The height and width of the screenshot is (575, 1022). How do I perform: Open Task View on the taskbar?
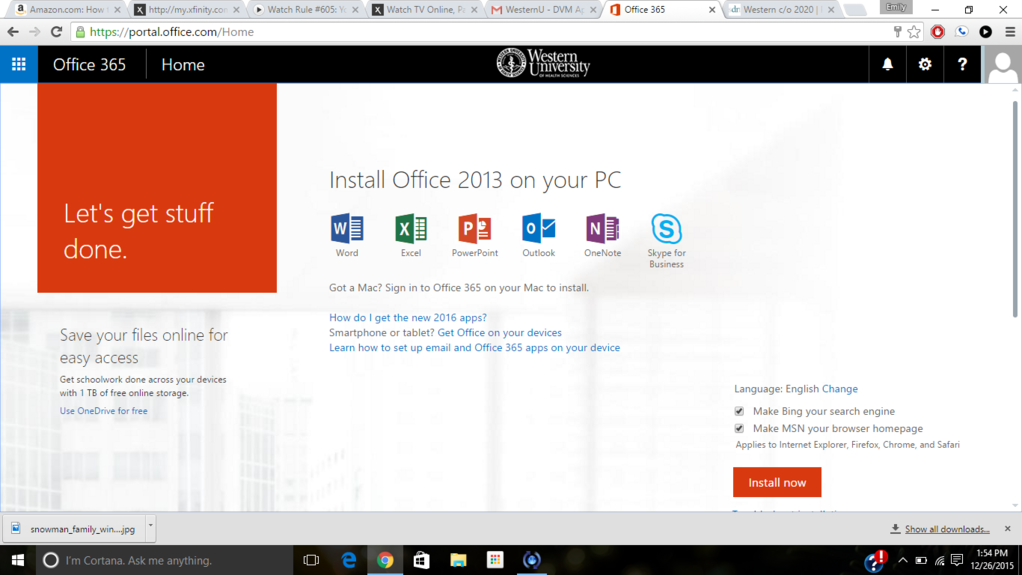pos(311,560)
